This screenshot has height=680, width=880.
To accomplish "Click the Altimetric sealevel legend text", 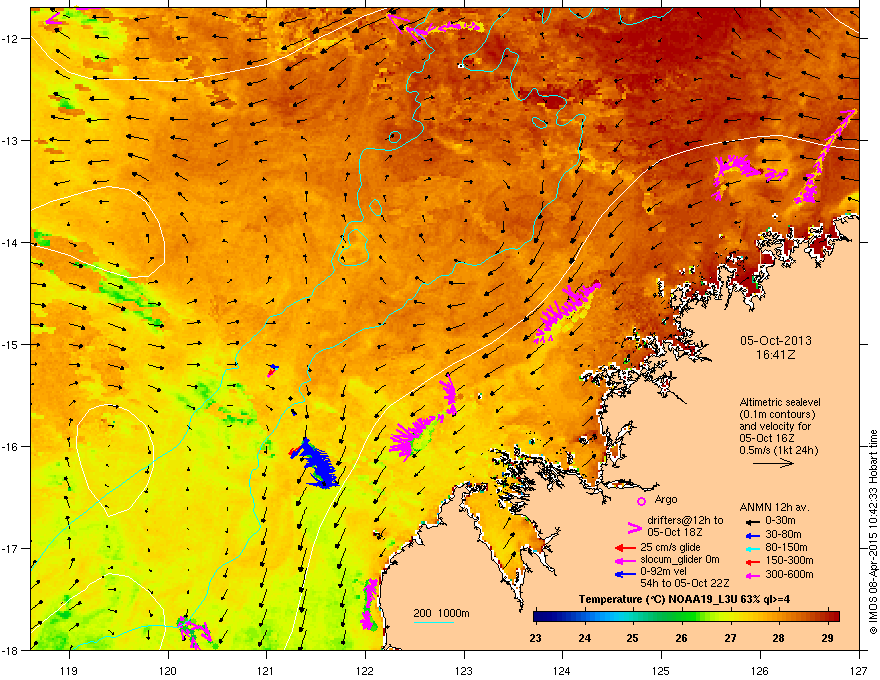I will coord(780,402).
